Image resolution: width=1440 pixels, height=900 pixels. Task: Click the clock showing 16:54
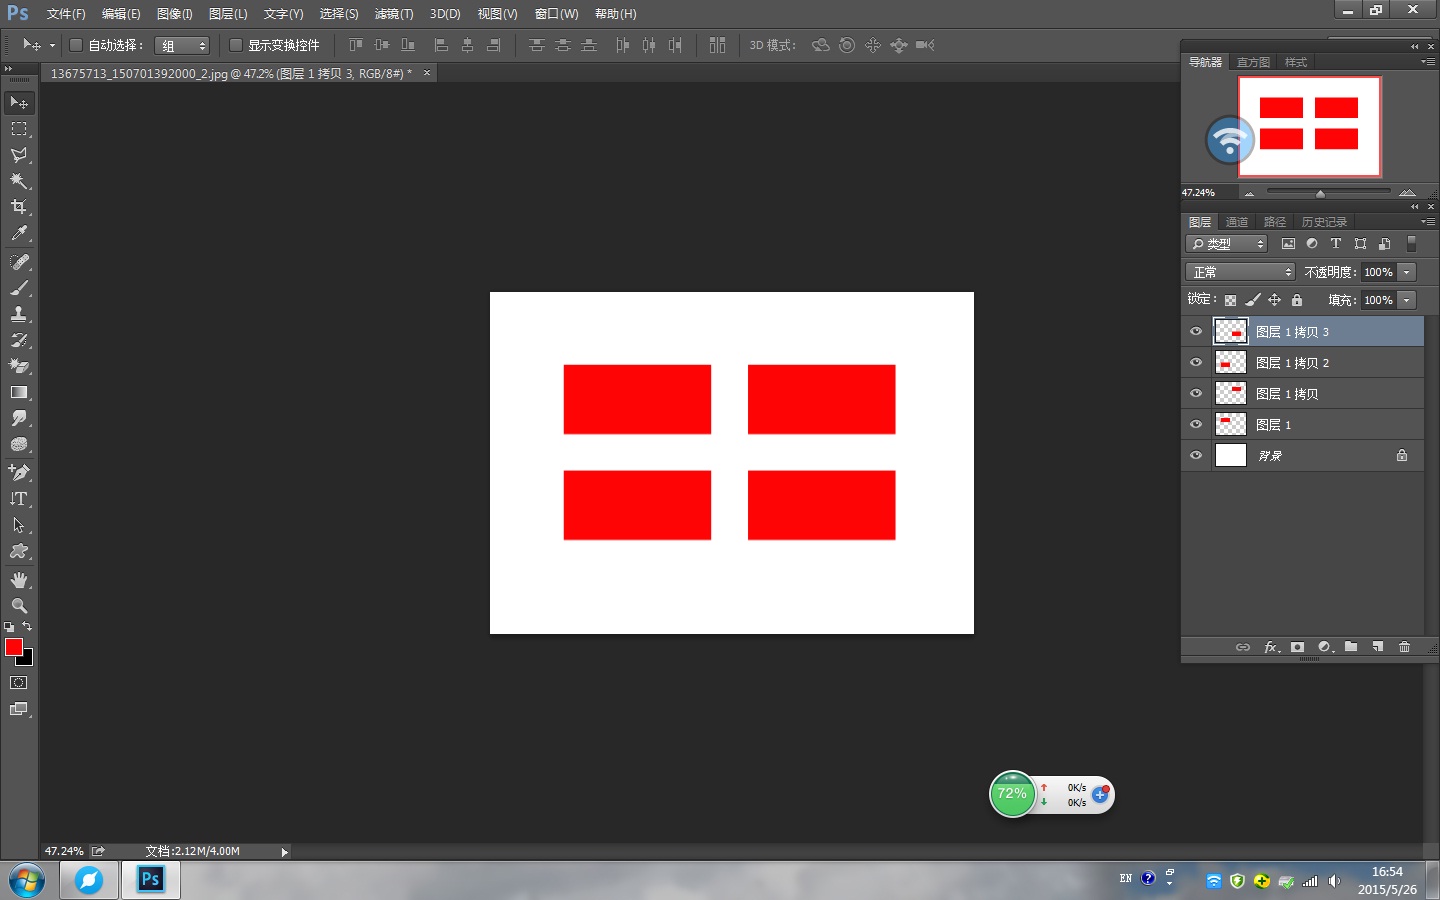pyautogui.click(x=1387, y=872)
